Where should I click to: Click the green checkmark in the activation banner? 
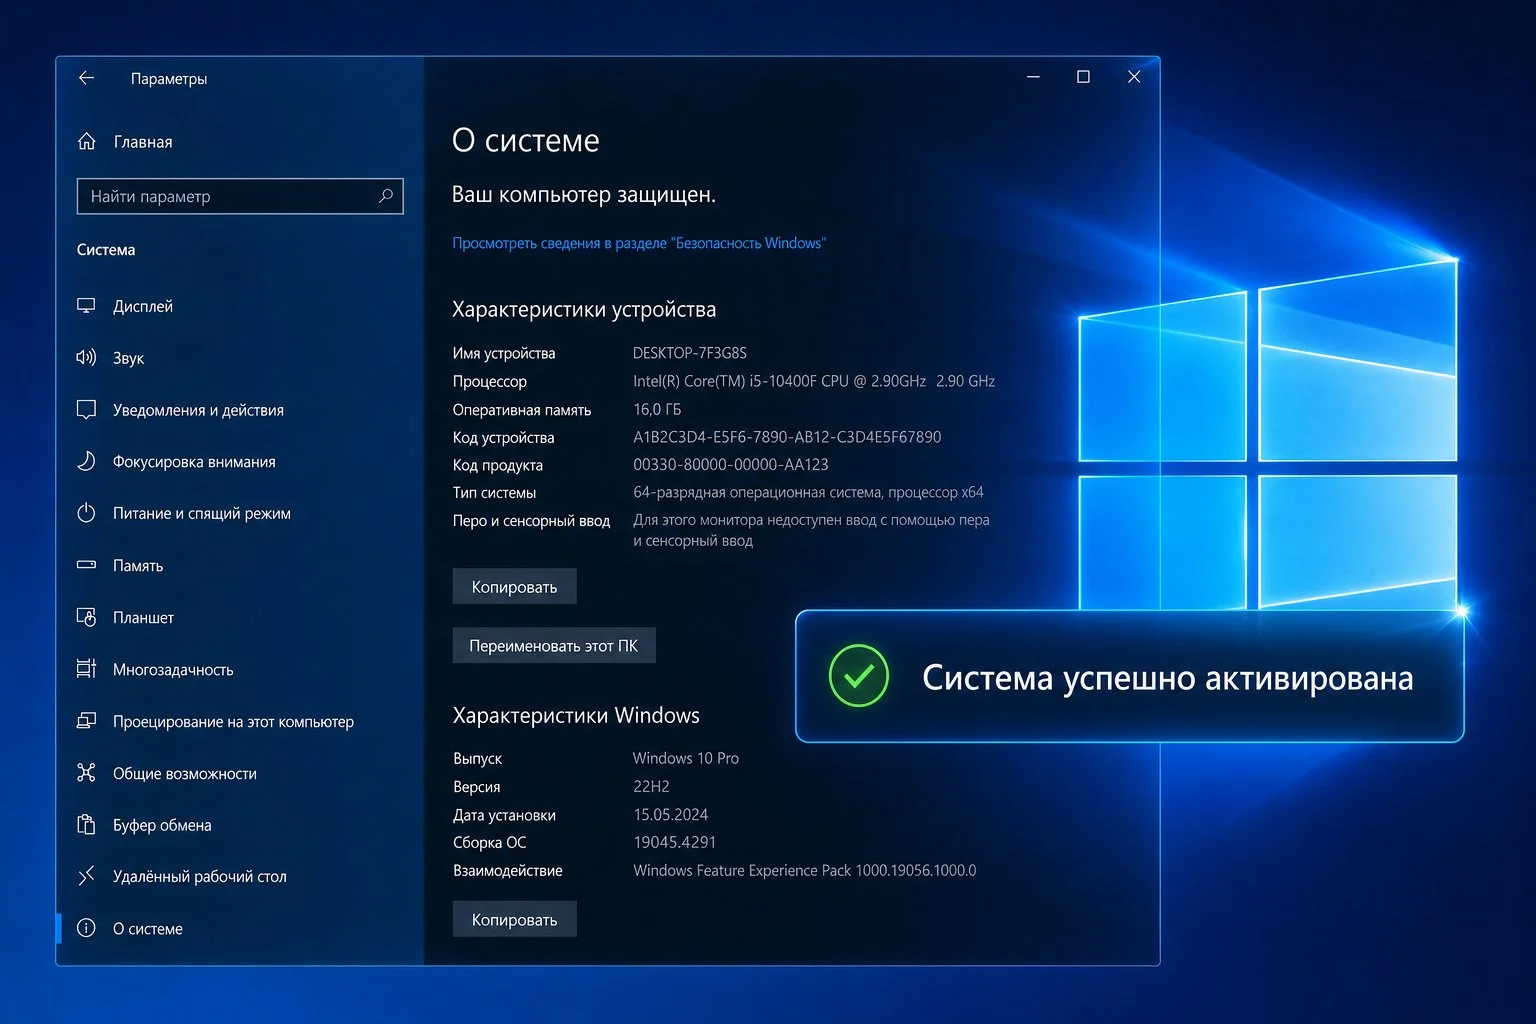point(859,677)
